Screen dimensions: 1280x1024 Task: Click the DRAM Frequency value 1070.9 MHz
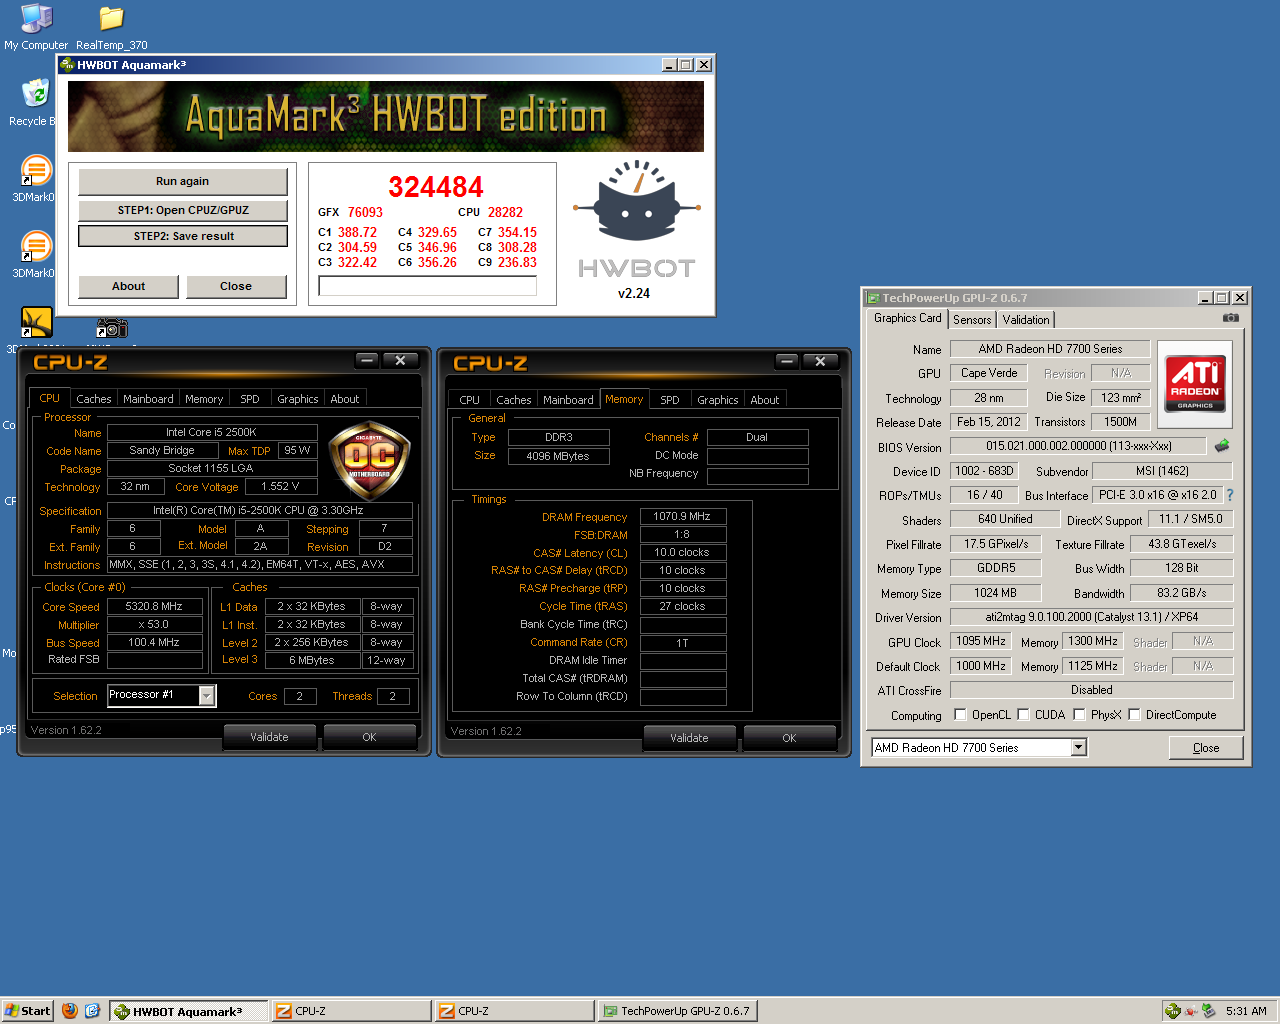pos(682,516)
